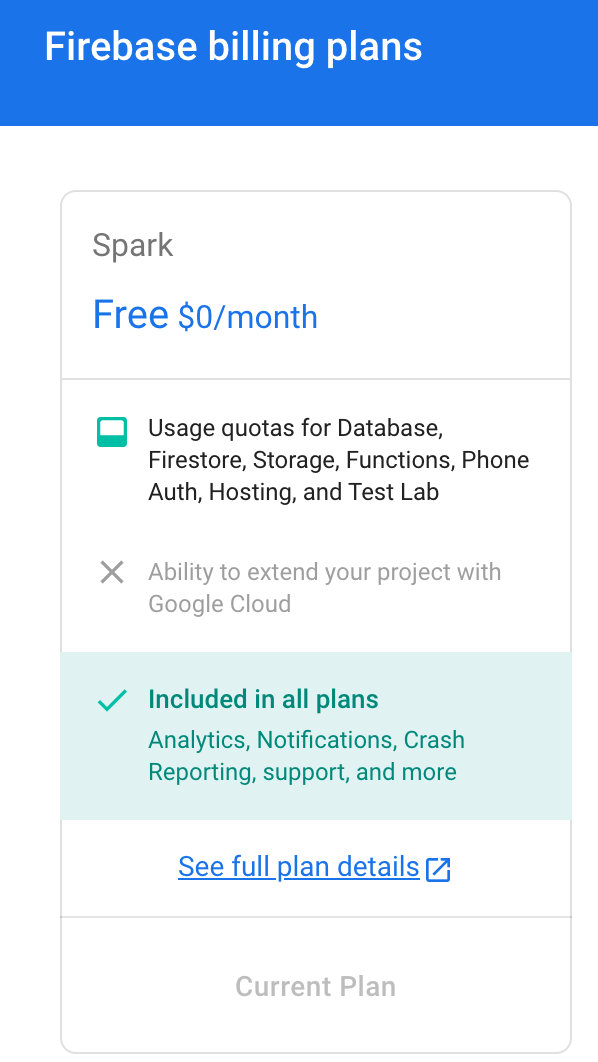Tap the checkmark for Included in all plans

pos(112,700)
